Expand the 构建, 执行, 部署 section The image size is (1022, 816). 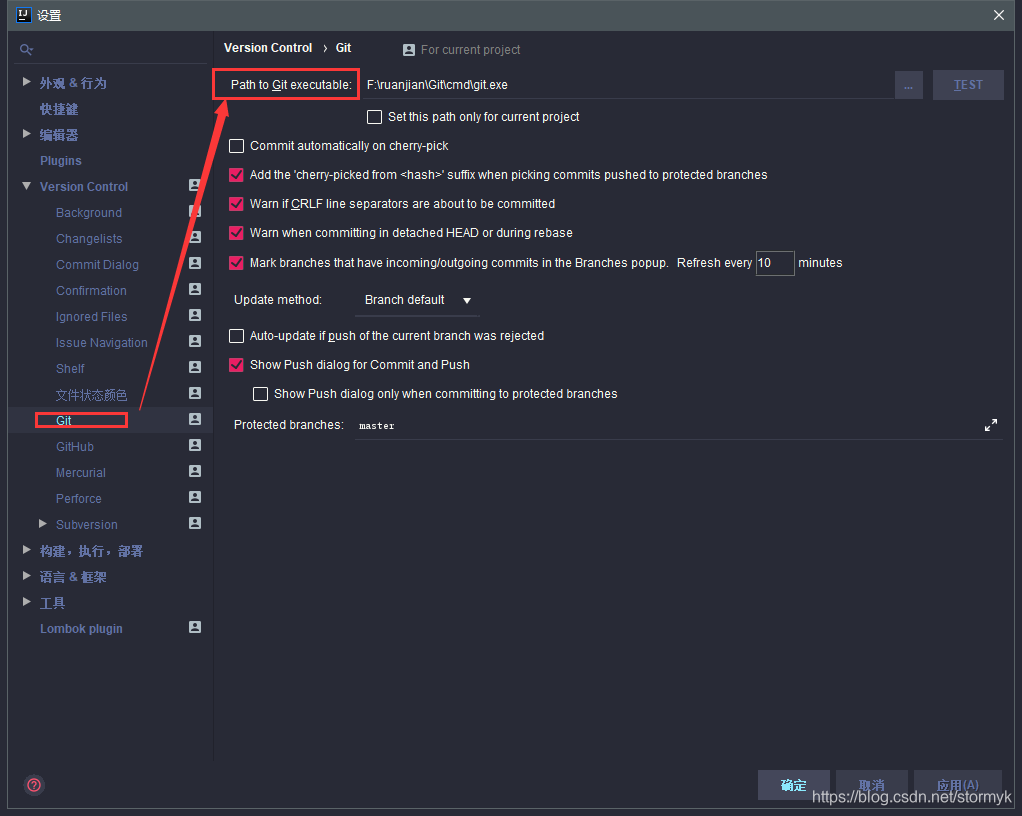click(27, 550)
